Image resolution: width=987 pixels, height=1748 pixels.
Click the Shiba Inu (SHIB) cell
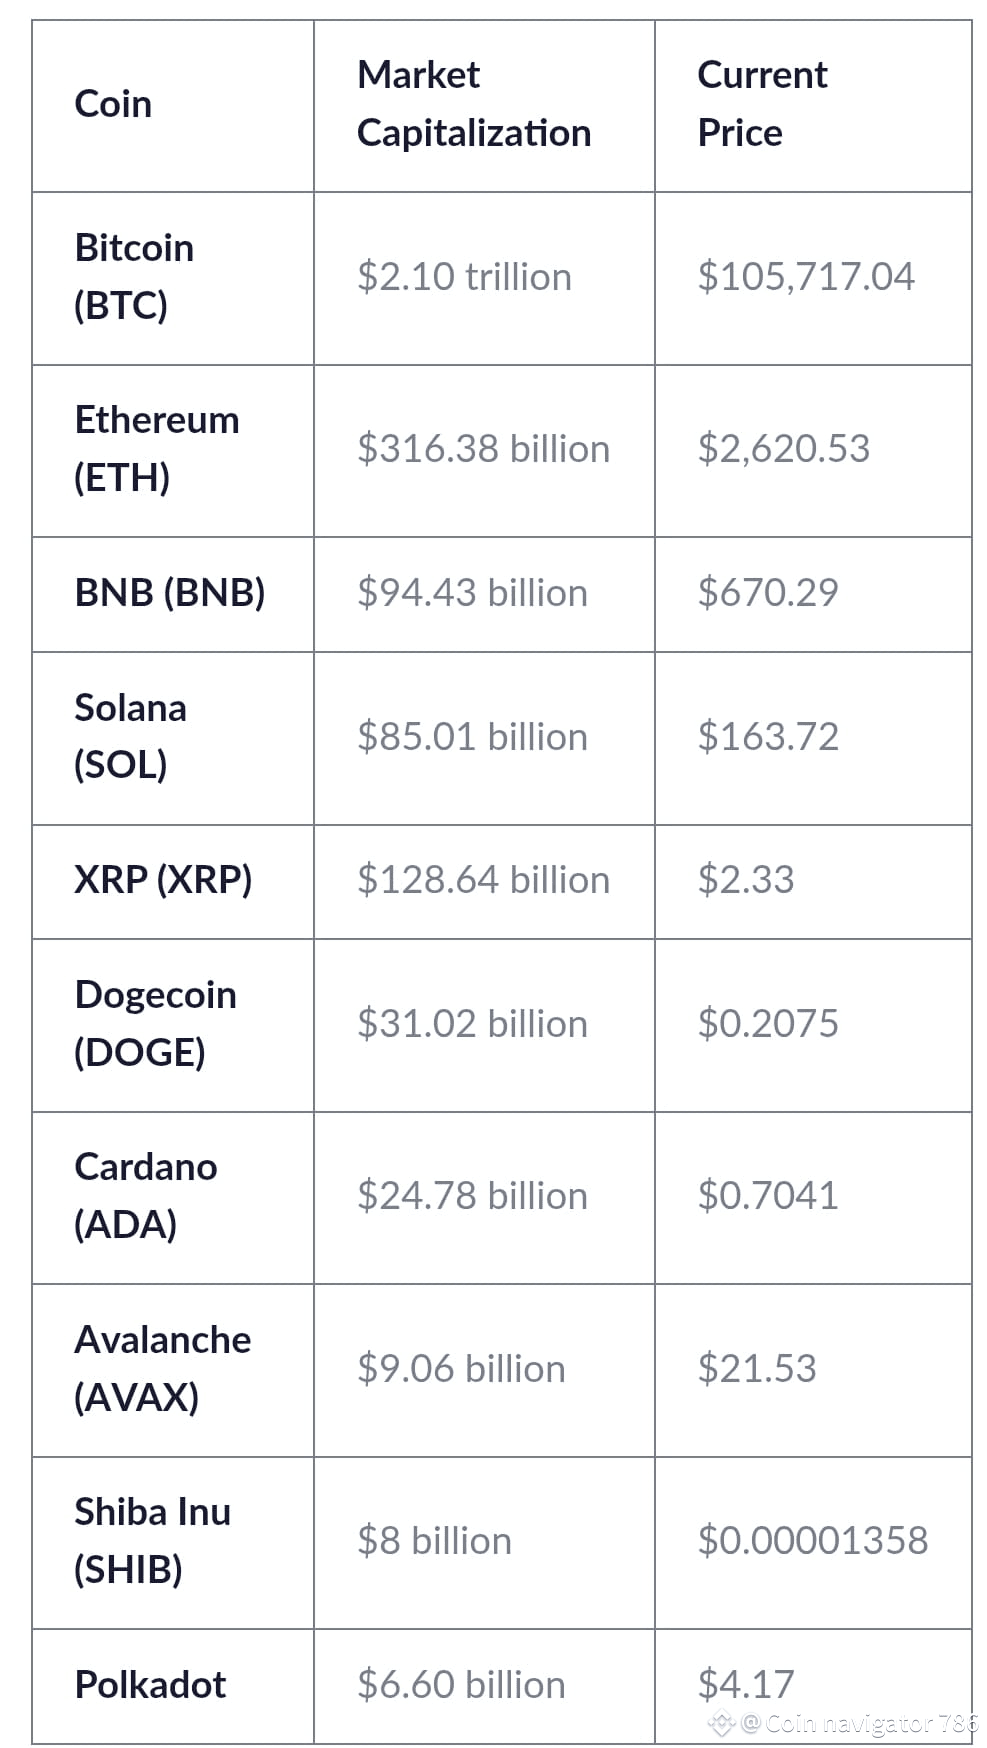pos(173,1542)
